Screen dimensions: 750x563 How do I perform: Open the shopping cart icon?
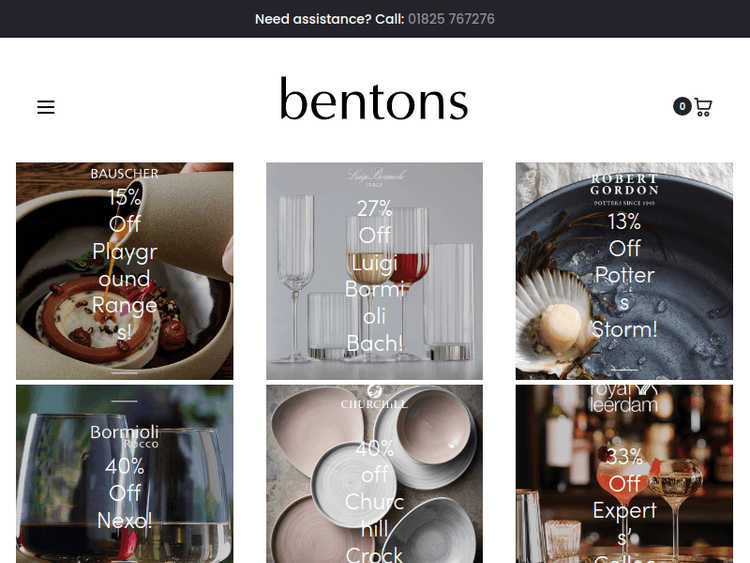point(703,107)
